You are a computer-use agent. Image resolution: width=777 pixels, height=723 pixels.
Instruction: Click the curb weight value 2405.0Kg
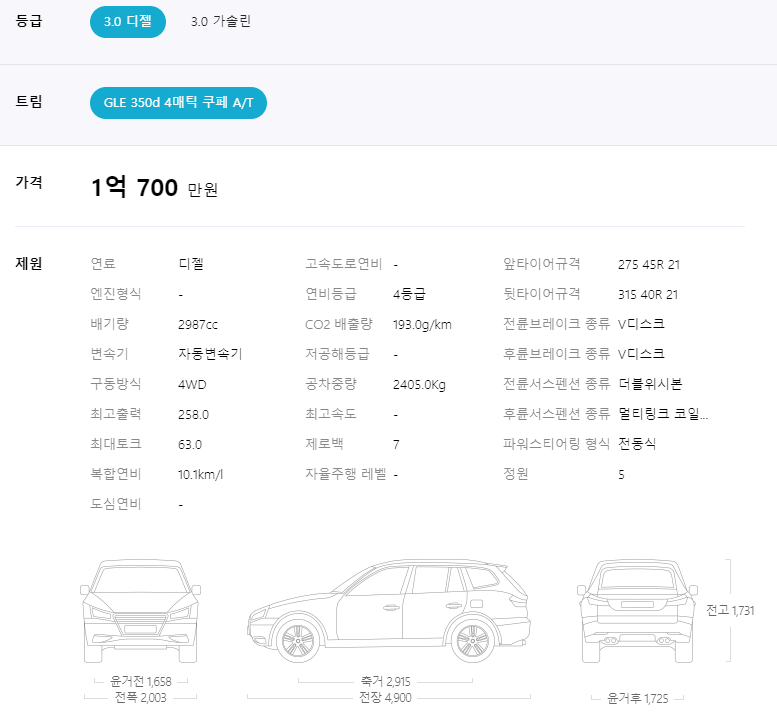pos(419,385)
